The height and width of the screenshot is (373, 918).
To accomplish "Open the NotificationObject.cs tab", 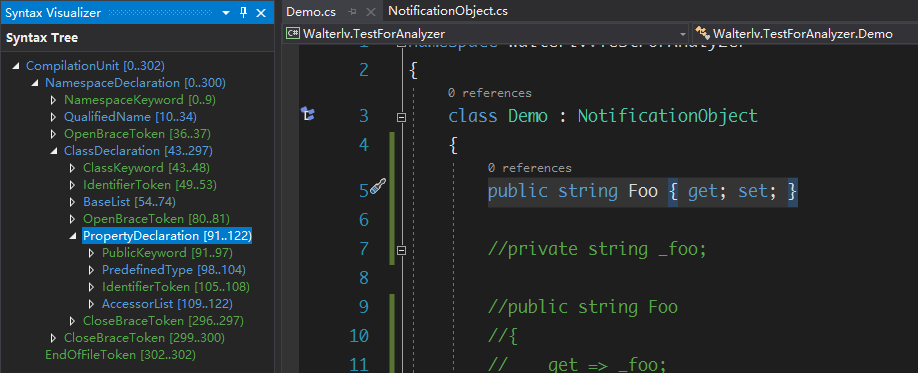I will point(448,11).
